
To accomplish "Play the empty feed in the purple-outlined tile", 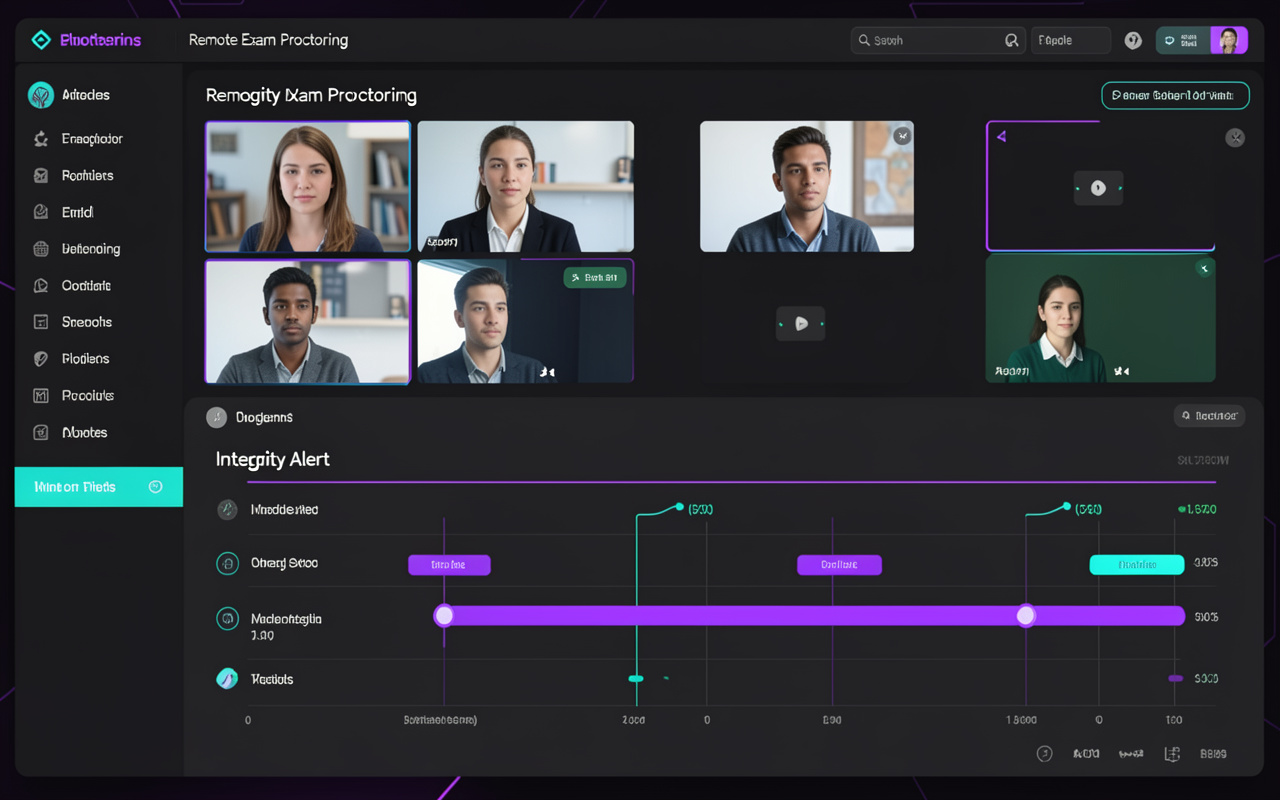I will [x=1098, y=188].
